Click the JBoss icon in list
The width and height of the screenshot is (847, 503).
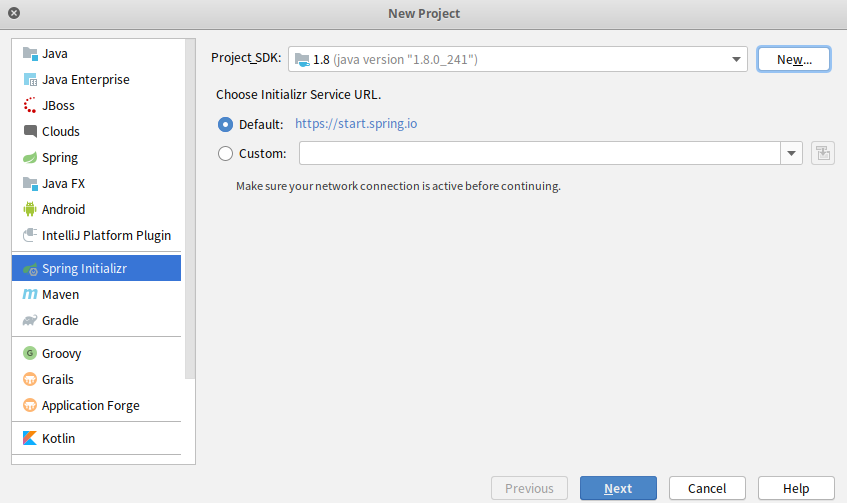coord(30,105)
